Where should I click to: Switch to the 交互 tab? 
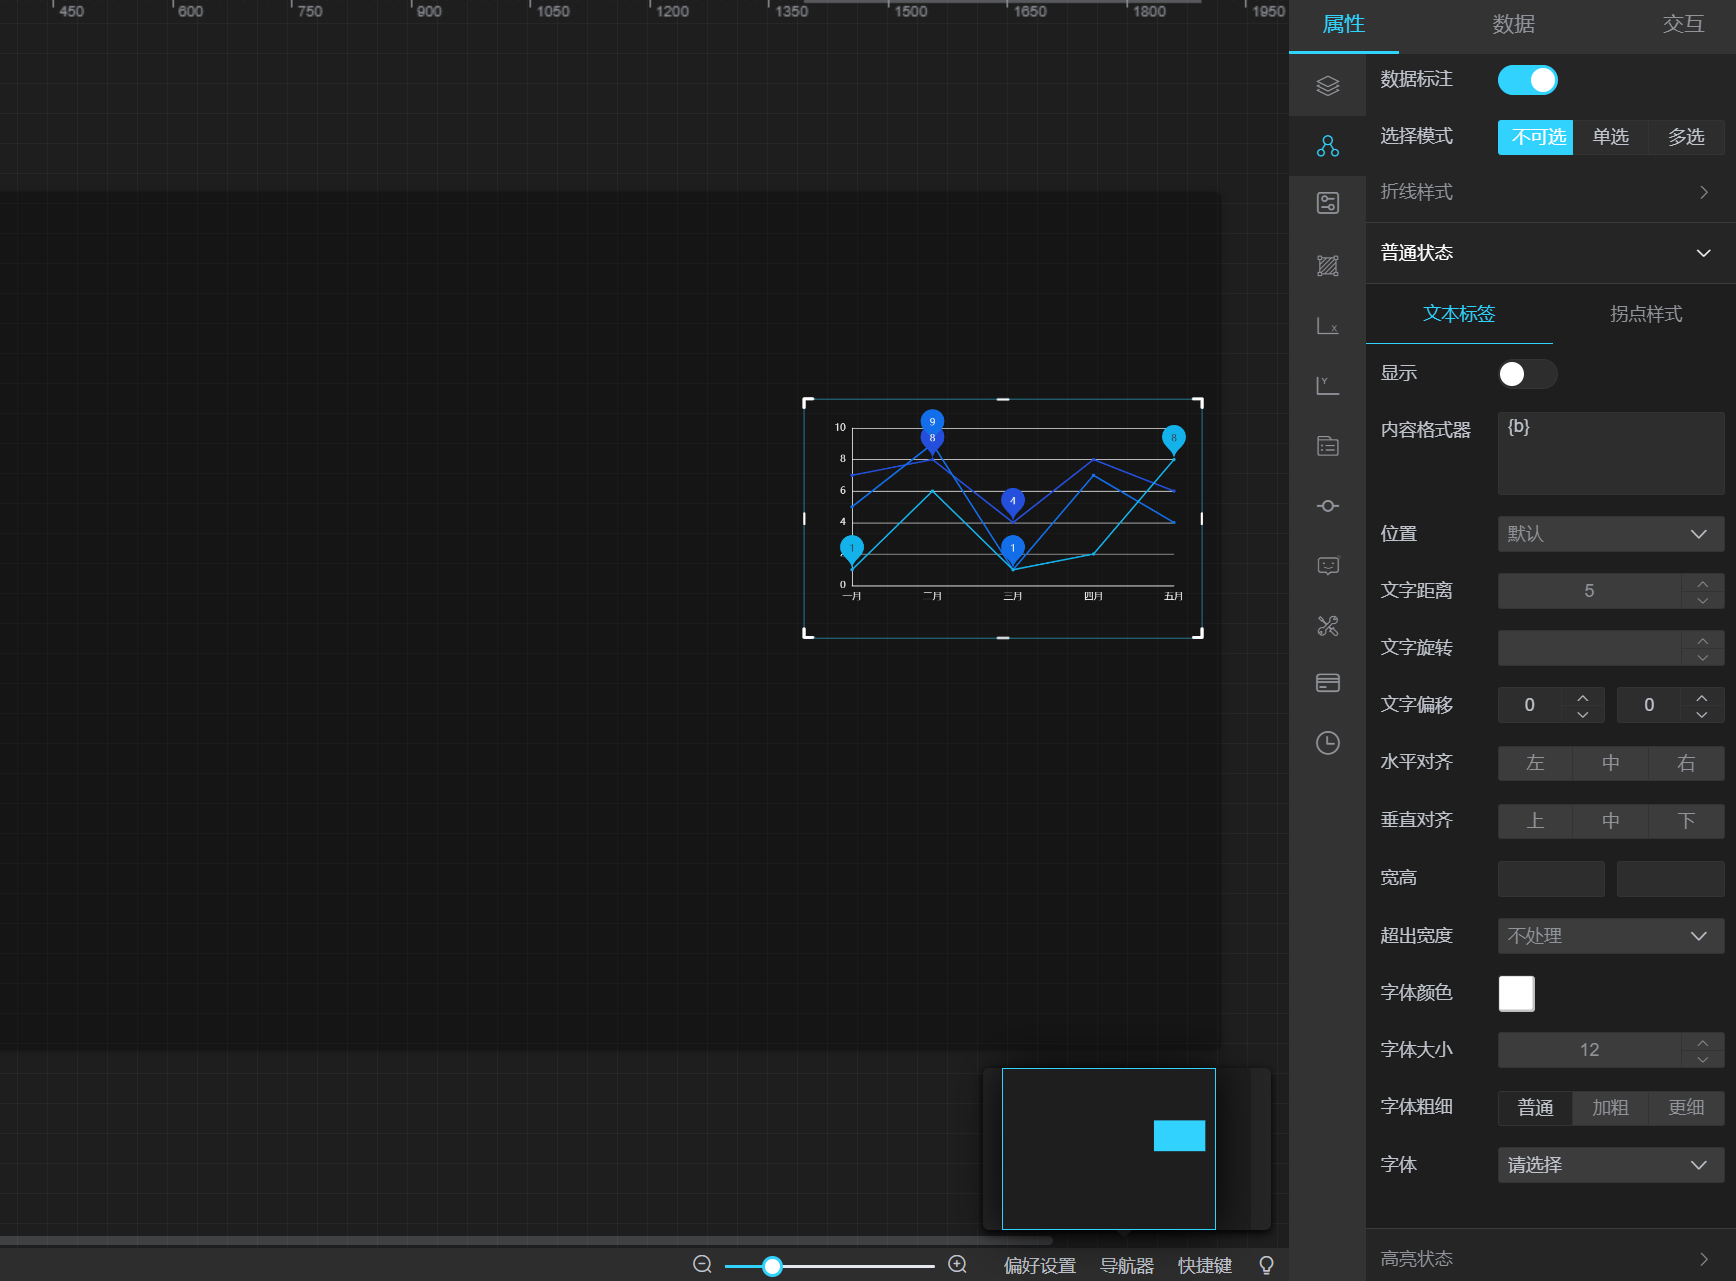1683,25
